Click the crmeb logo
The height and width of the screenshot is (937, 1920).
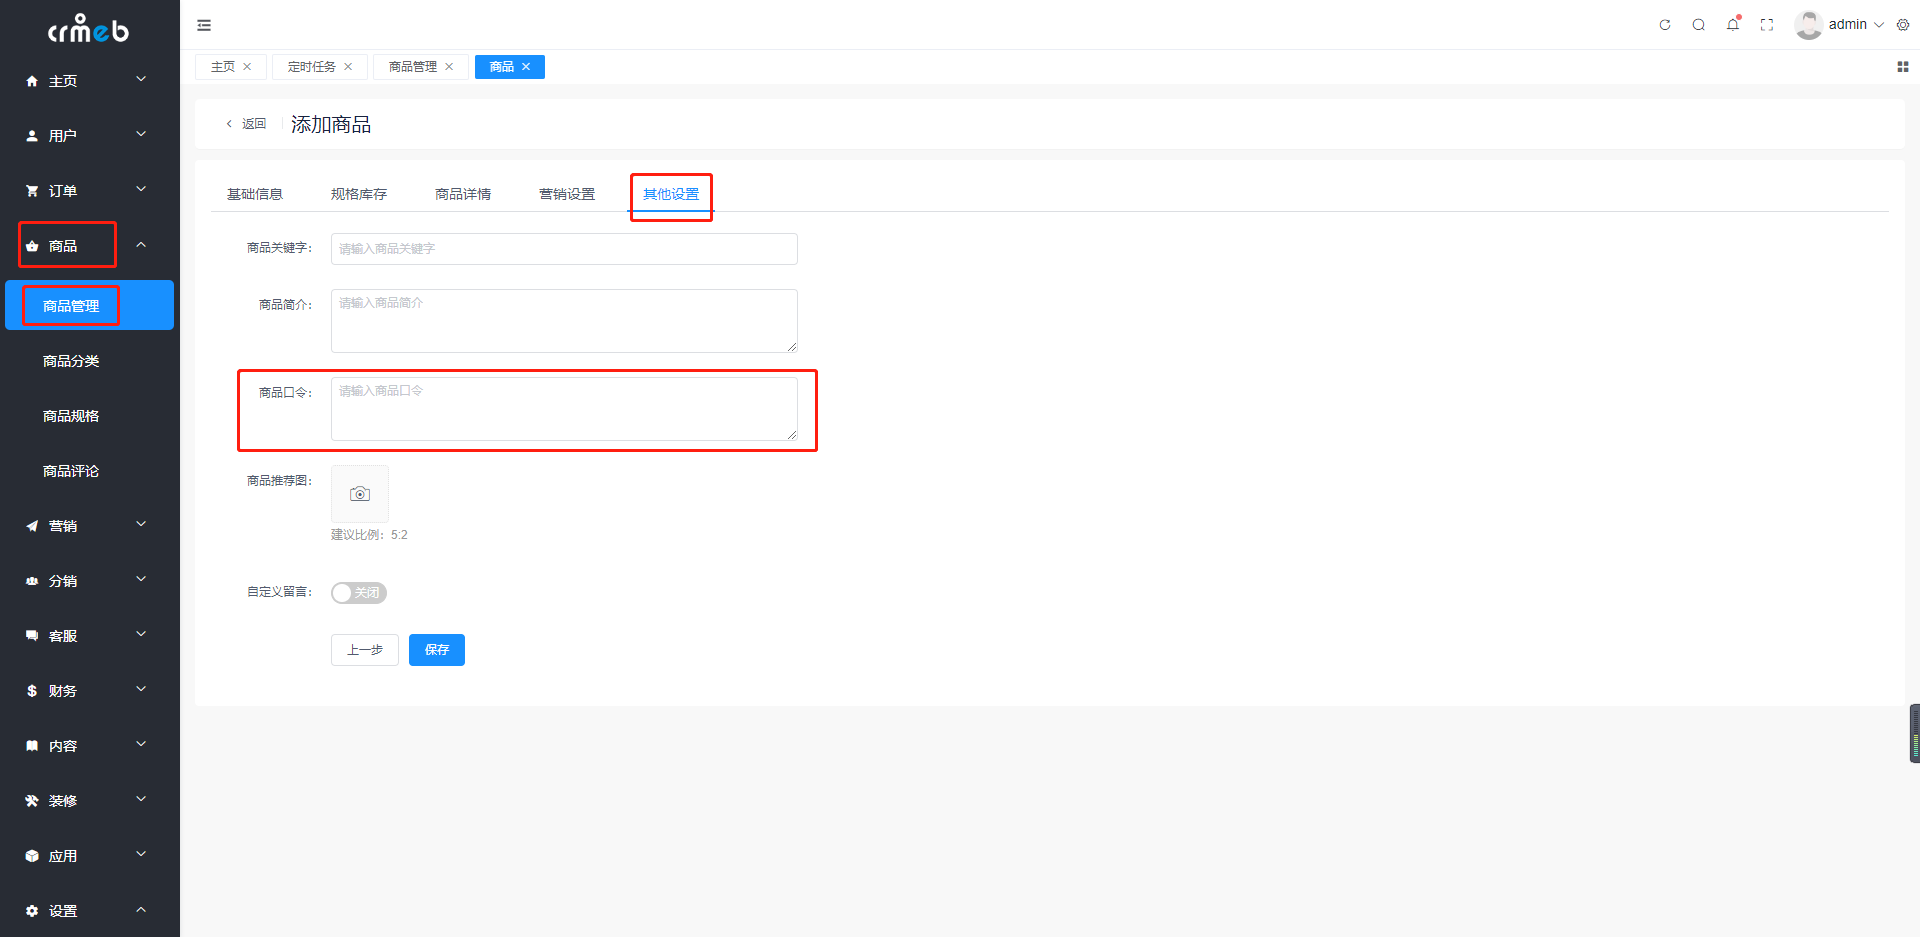[89, 28]
